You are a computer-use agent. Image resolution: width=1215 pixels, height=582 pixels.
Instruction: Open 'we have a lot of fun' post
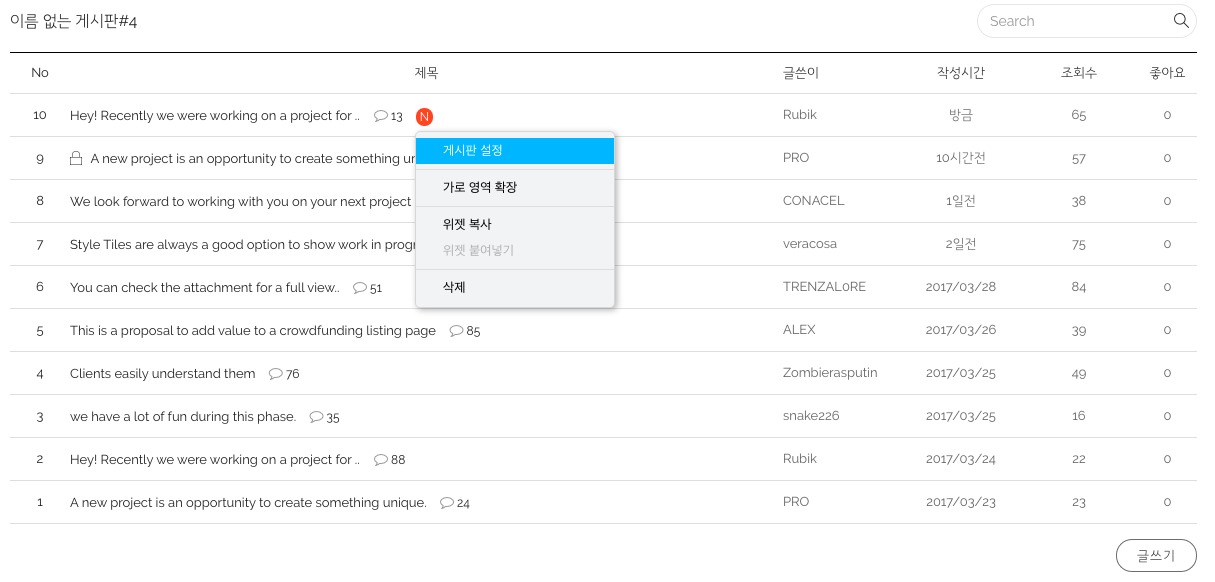pyautogui.click(x=183, y=417)
